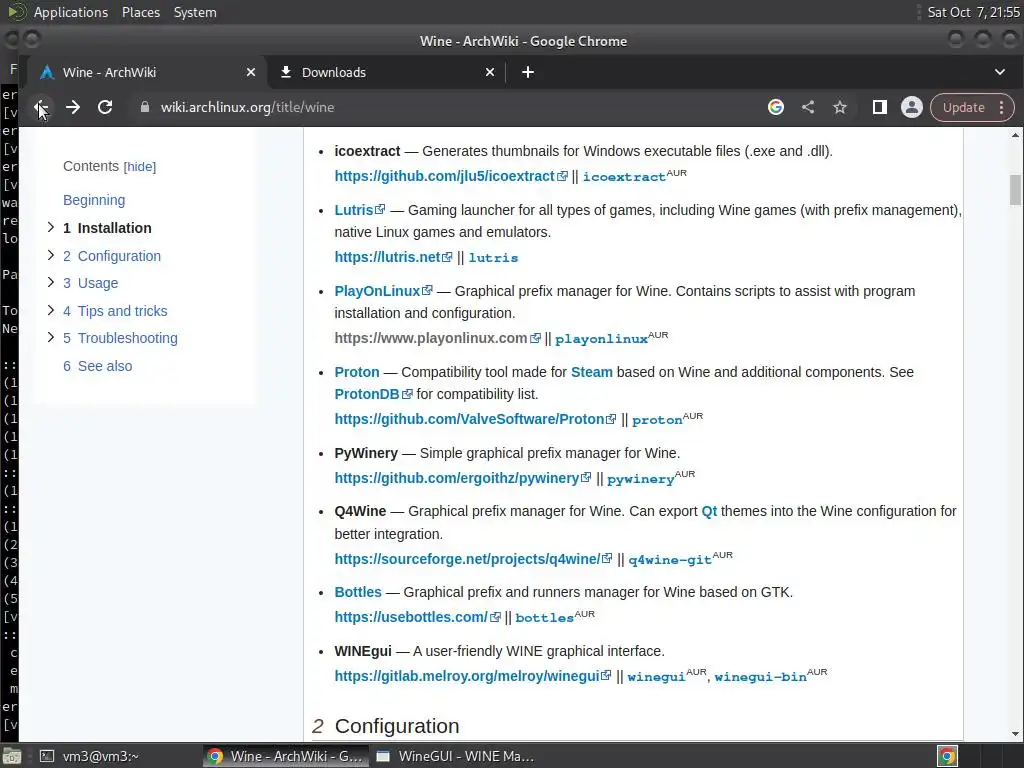Reload the ArchWiki page
1024x768 pixels.
(x=105, y=108)
